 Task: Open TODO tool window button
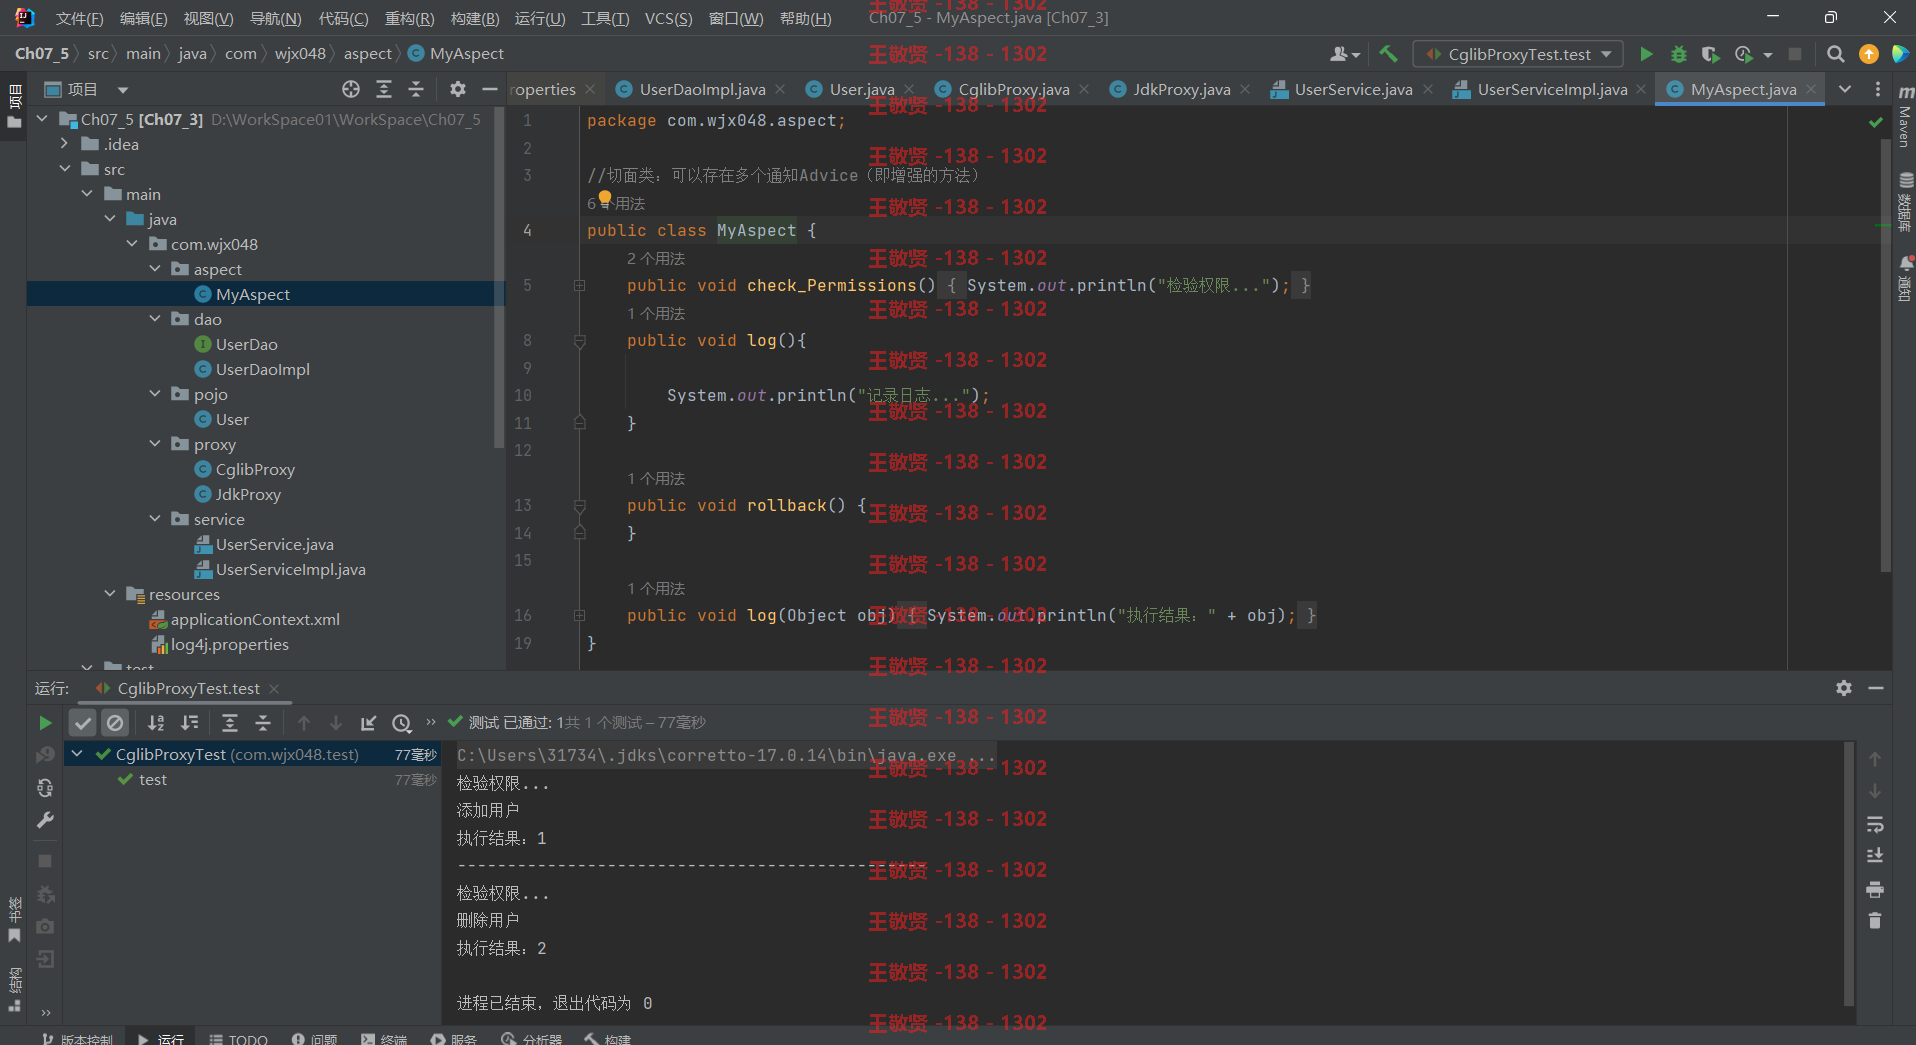pyautogui.click(x=238, y=1038)
